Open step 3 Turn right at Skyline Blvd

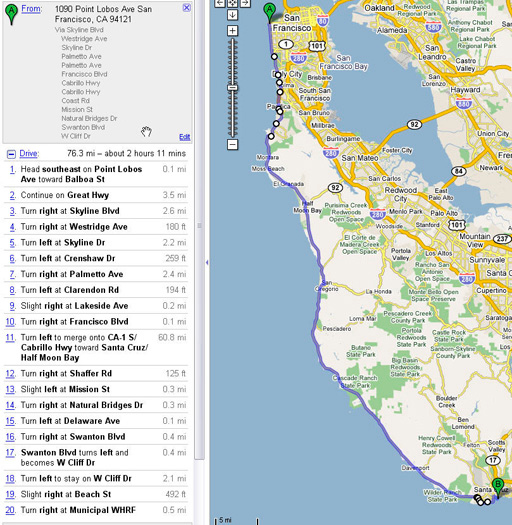click(96, 211)
